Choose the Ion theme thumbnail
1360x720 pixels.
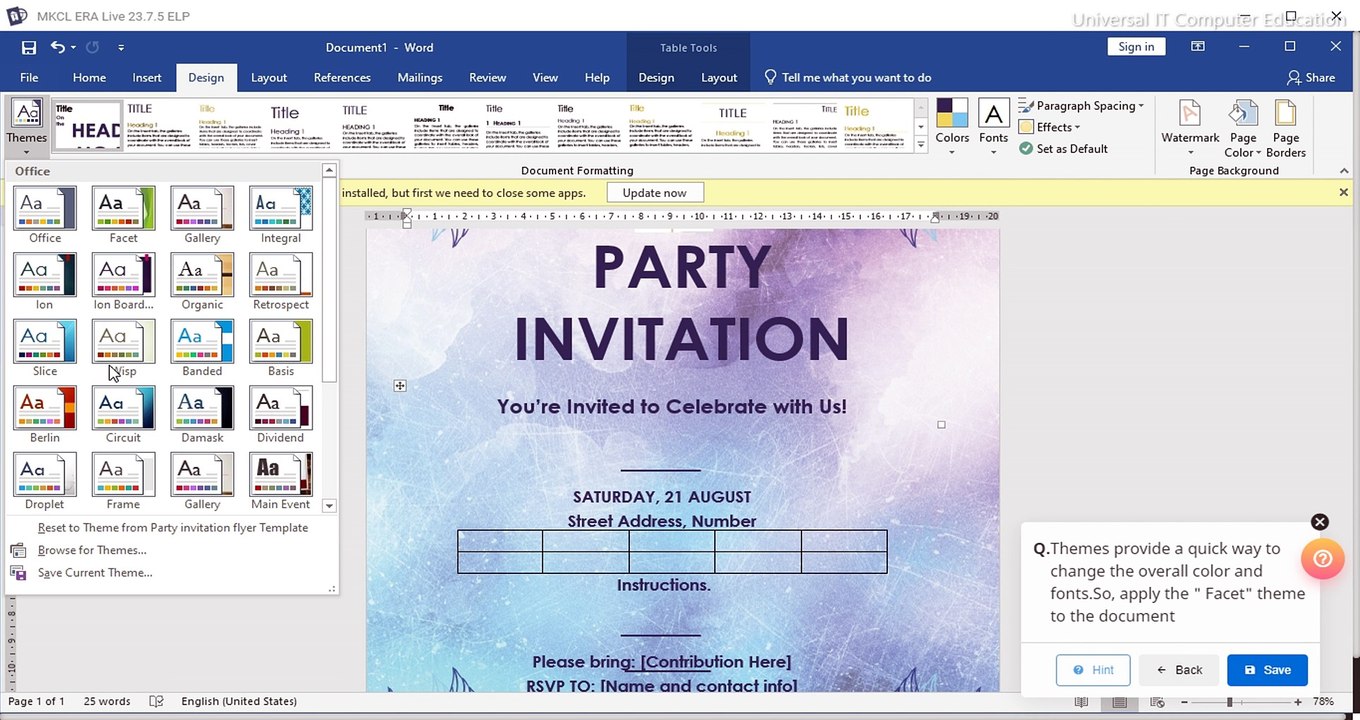click(45, 276)
